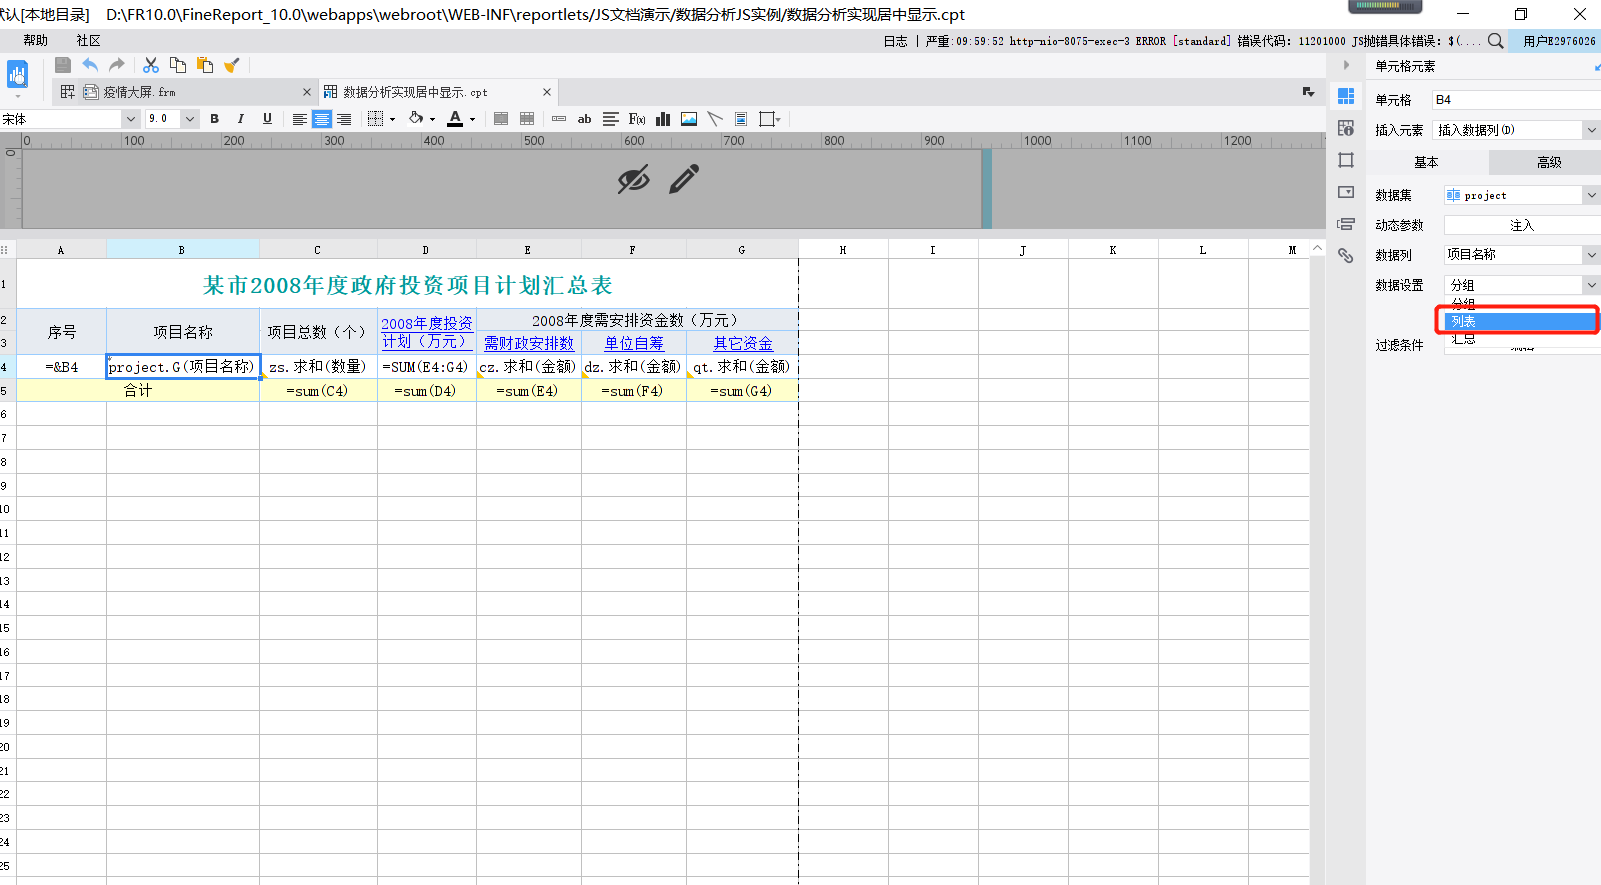Redo the last action

[x=117, y=65]
